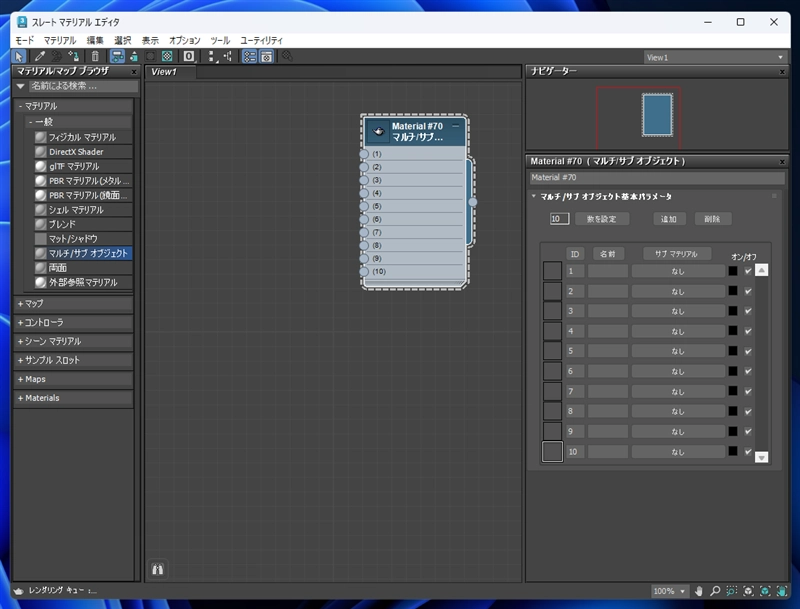Click Lay Out Children icon

[228, 56]
